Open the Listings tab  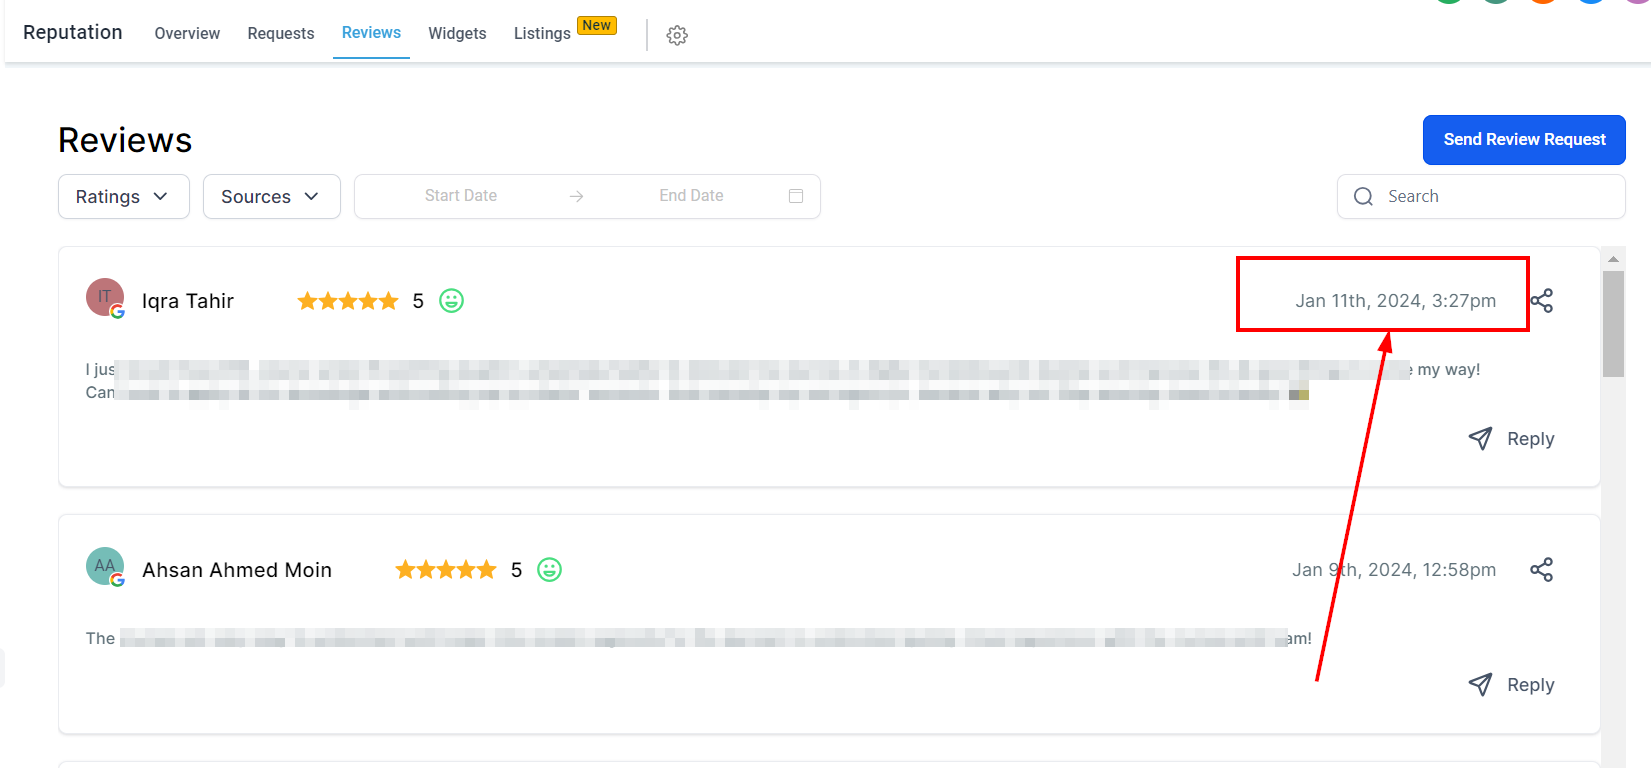[542, 34]
